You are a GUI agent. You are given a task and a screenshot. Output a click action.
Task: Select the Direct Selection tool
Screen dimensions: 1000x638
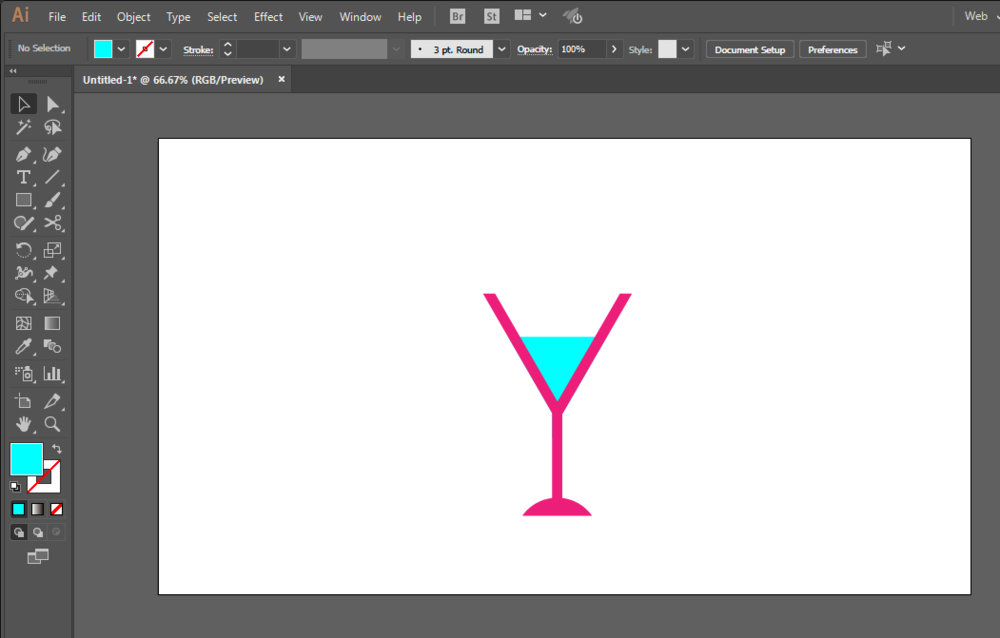pos(53,104)
